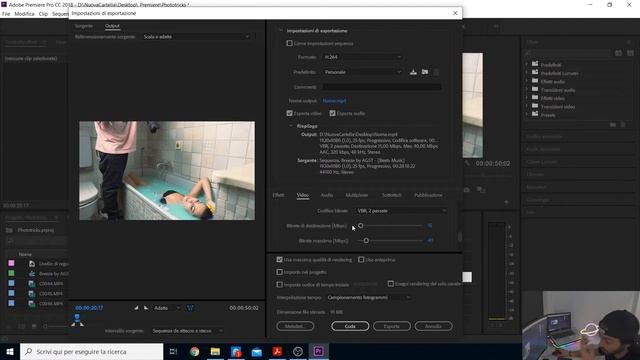640x360 pixels.
Task: Click the pink label swatch of Livello di regolazione
Action: click(x=11, y=263)
